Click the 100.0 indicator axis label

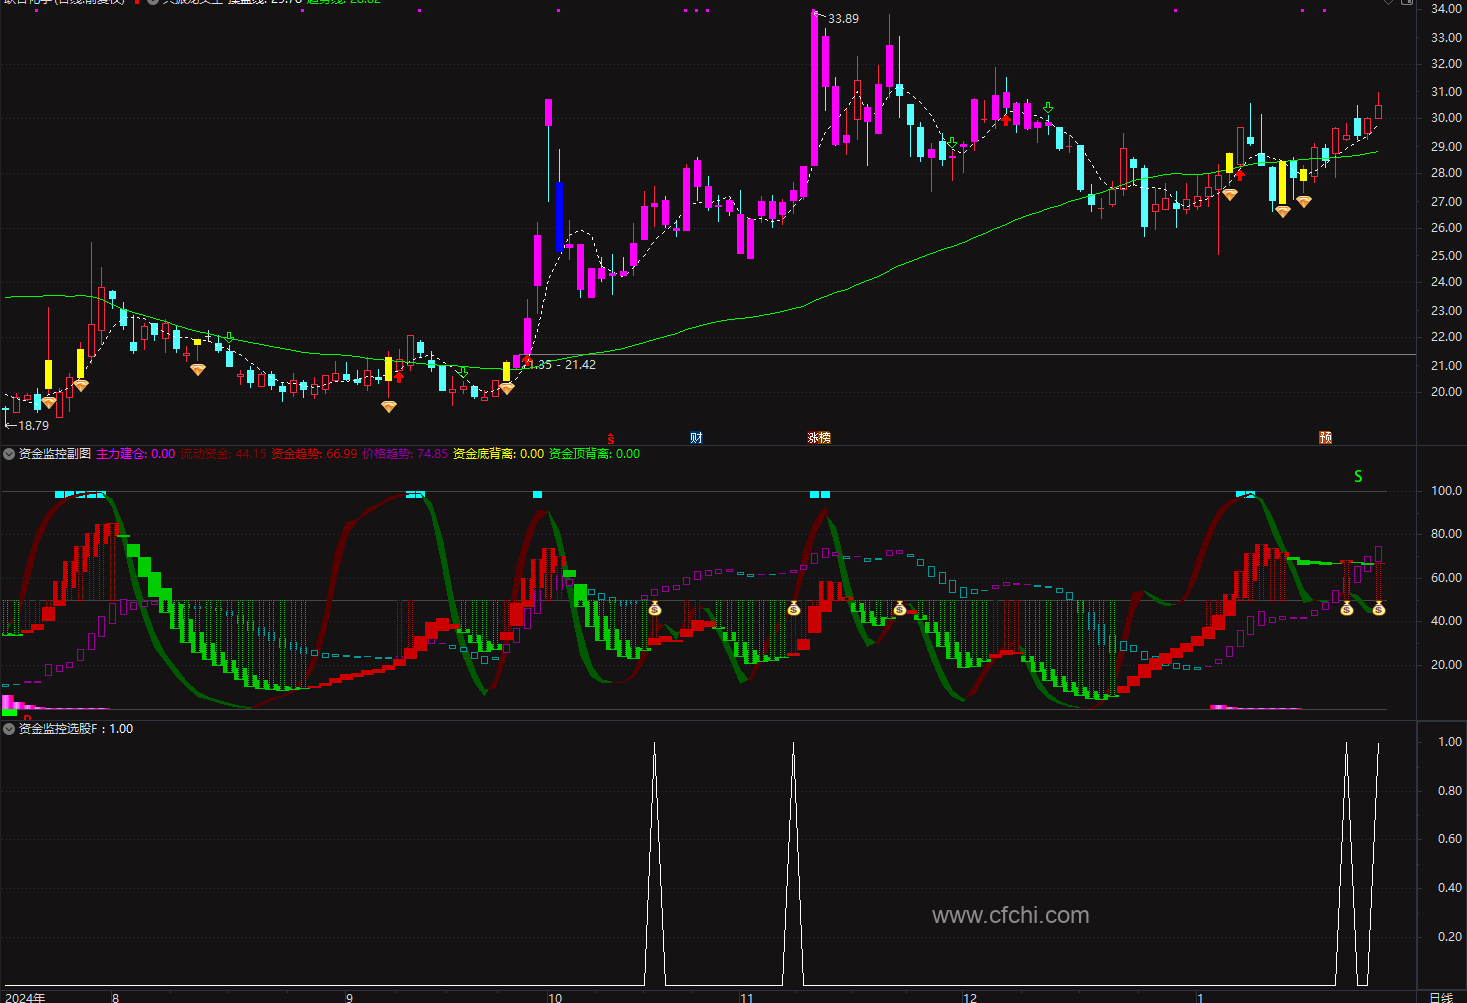pyautogui.click(x=1446, y=491)
